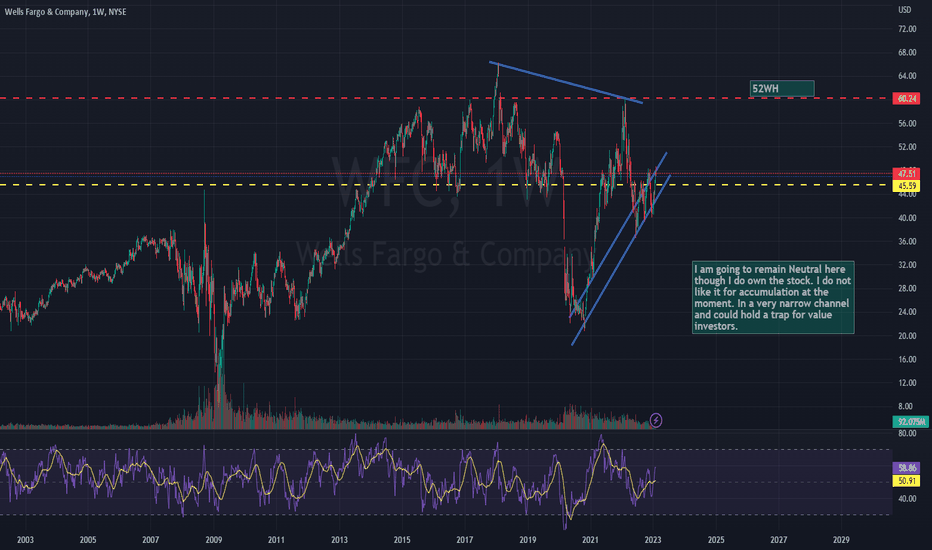The height and width of the screenshot is (550, 932).
Task: Click the 2011 time axis label
Action: 276,540
